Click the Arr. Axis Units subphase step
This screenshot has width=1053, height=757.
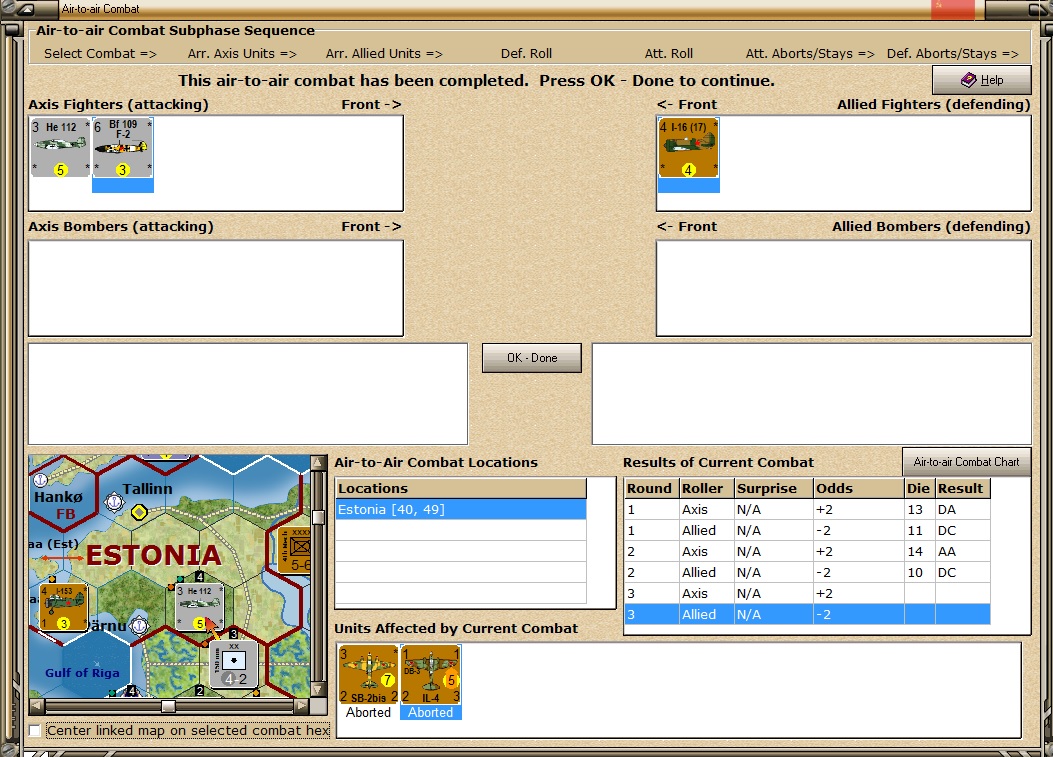point(242,54)
